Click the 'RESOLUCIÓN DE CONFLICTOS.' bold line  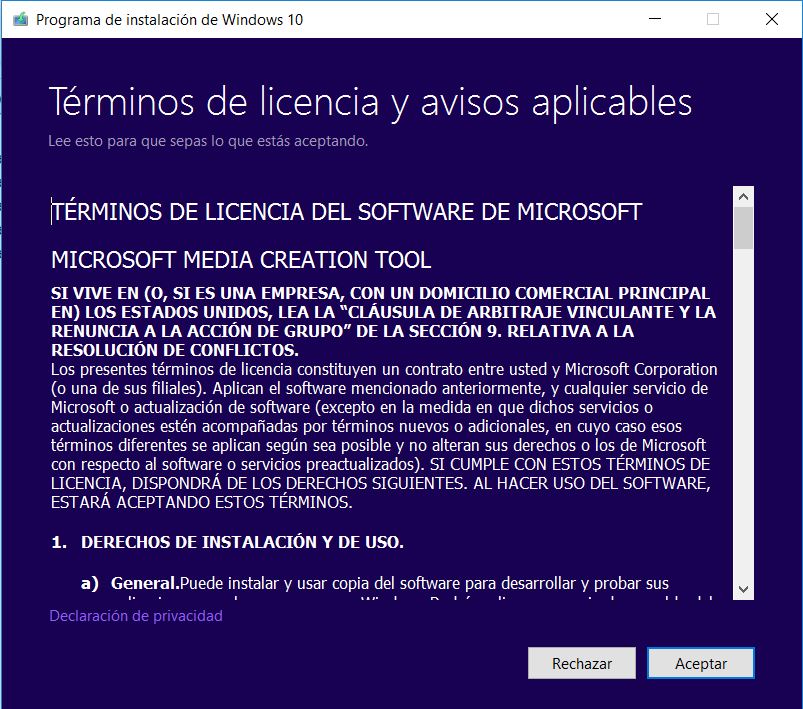[175, 350]
